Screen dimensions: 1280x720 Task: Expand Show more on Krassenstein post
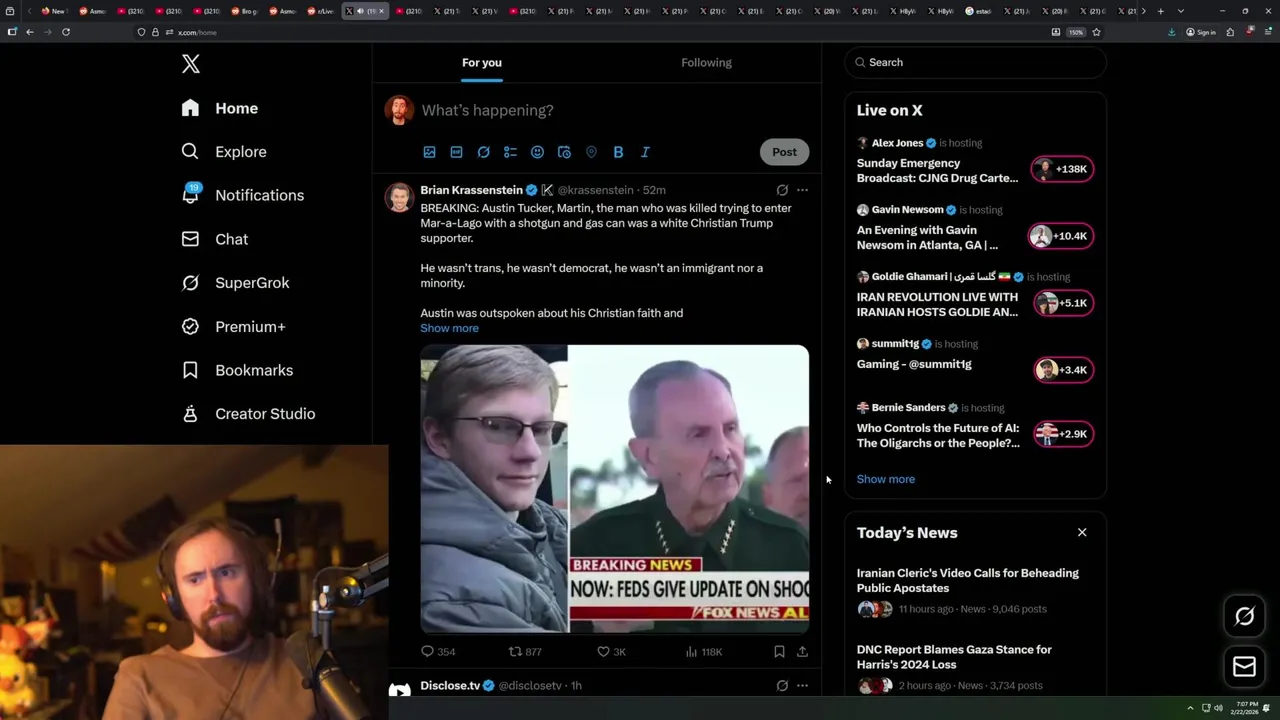coord(449,328)
